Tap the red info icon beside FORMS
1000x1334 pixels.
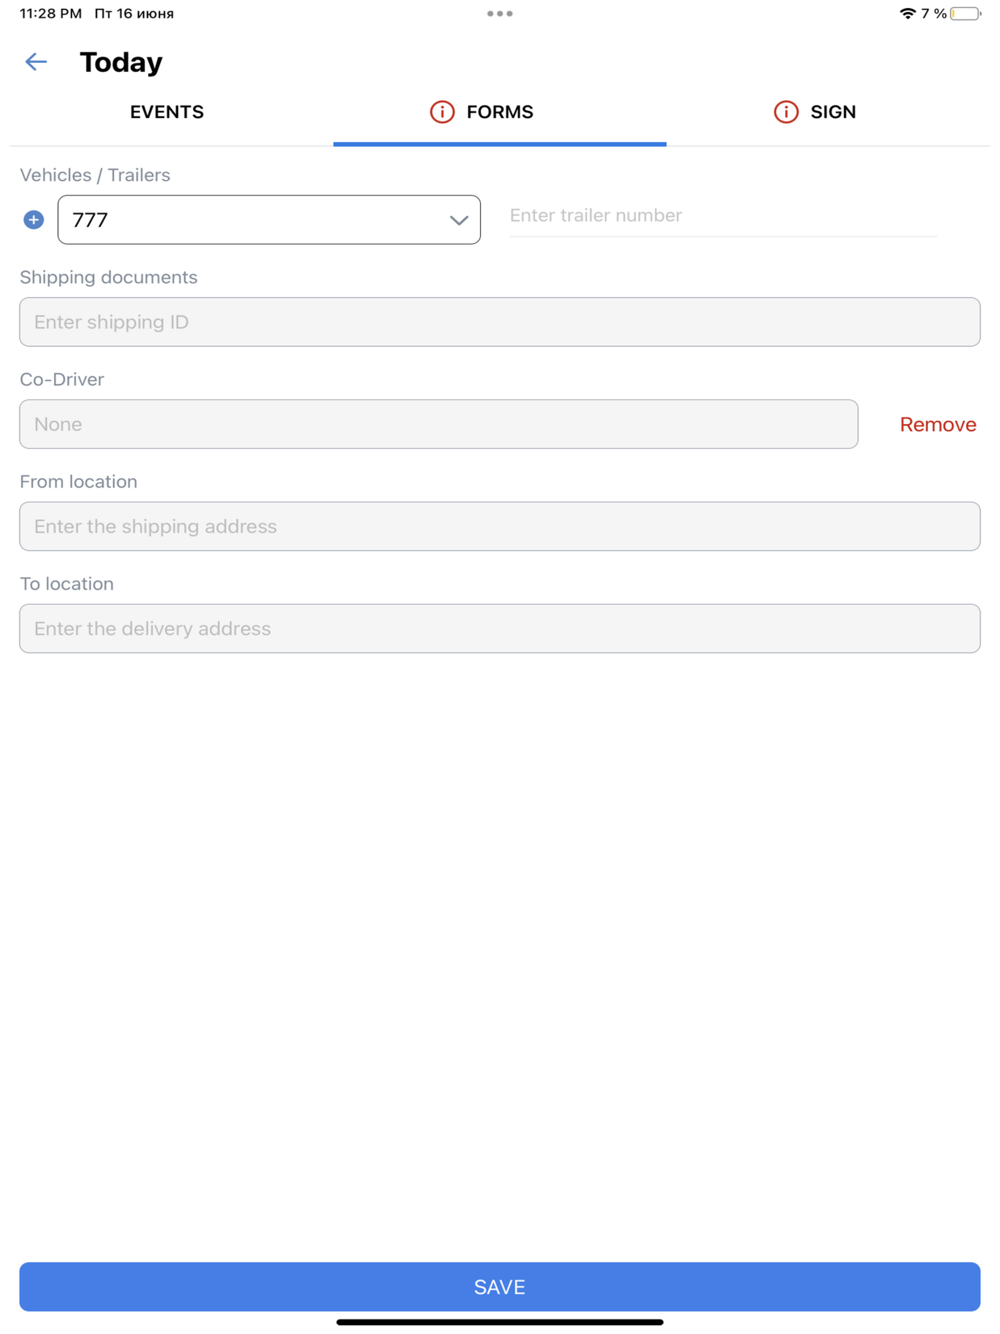click(x=442, y=112)
